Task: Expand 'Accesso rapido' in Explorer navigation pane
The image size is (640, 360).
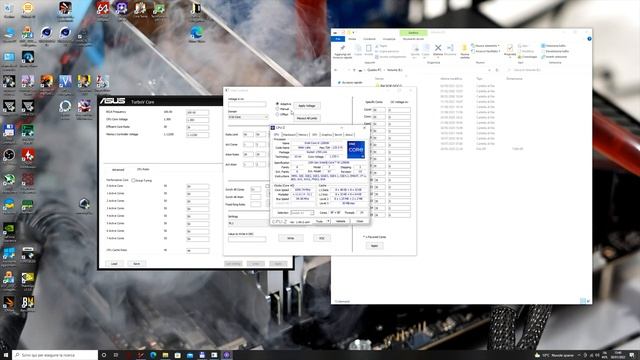Action: 351,82
